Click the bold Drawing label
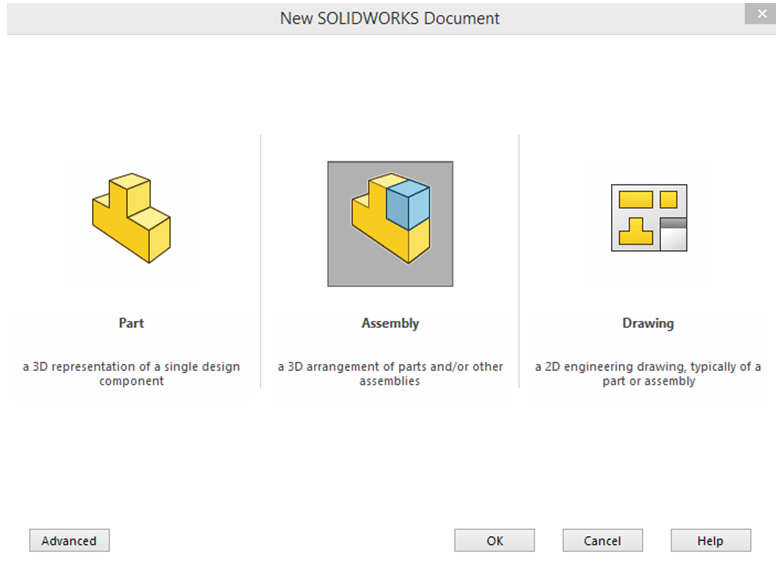Image resolution: width=776 pixels, height=578 pixels. [648, 323]
